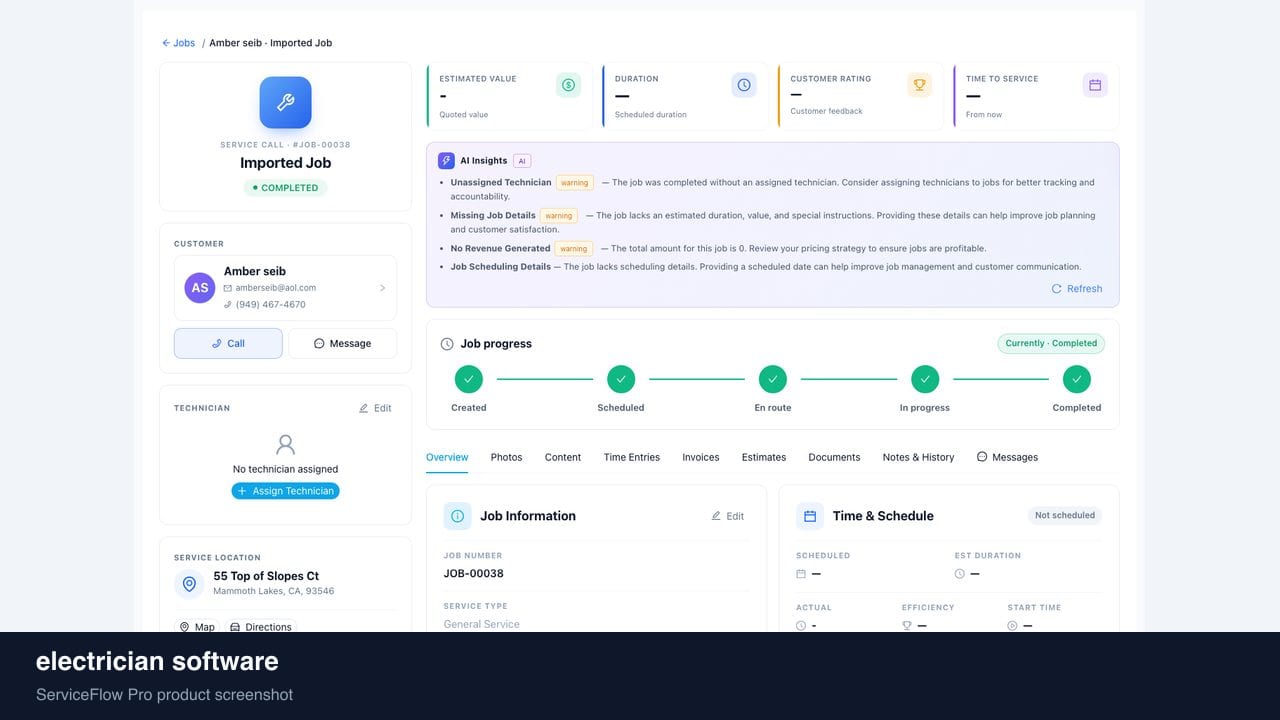Click the dollar Estimated Value icon
This screenshot has height=720, width=1280.
[x=568, y=85]
